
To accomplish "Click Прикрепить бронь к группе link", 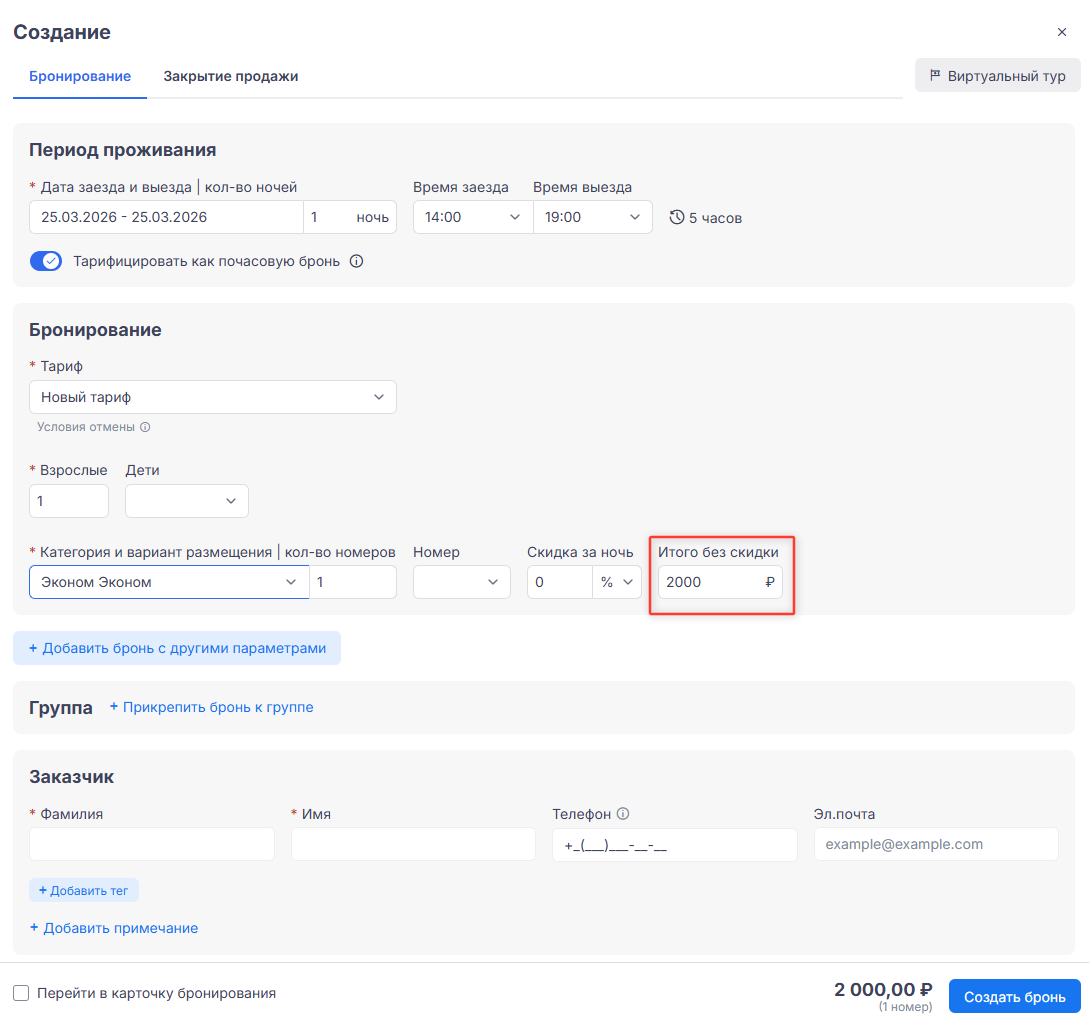I will click(211, 707).
